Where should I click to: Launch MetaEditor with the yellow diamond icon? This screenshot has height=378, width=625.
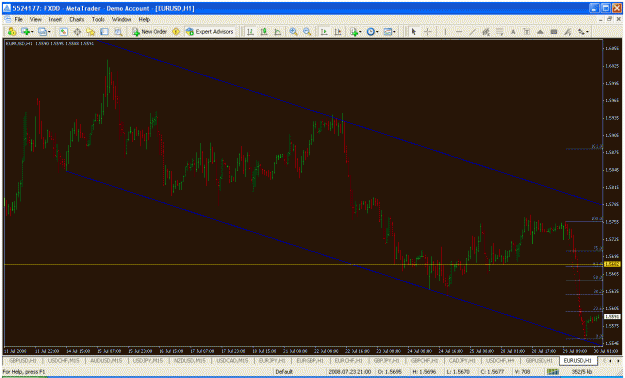tap(176, 32)
